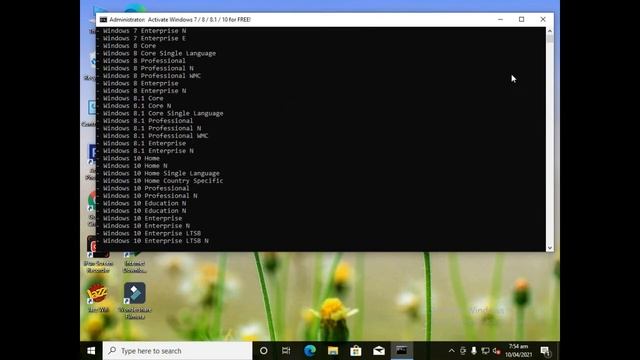
Task: Click the 'Windows 8 Core Single Language' line
Action: point(160,53)
